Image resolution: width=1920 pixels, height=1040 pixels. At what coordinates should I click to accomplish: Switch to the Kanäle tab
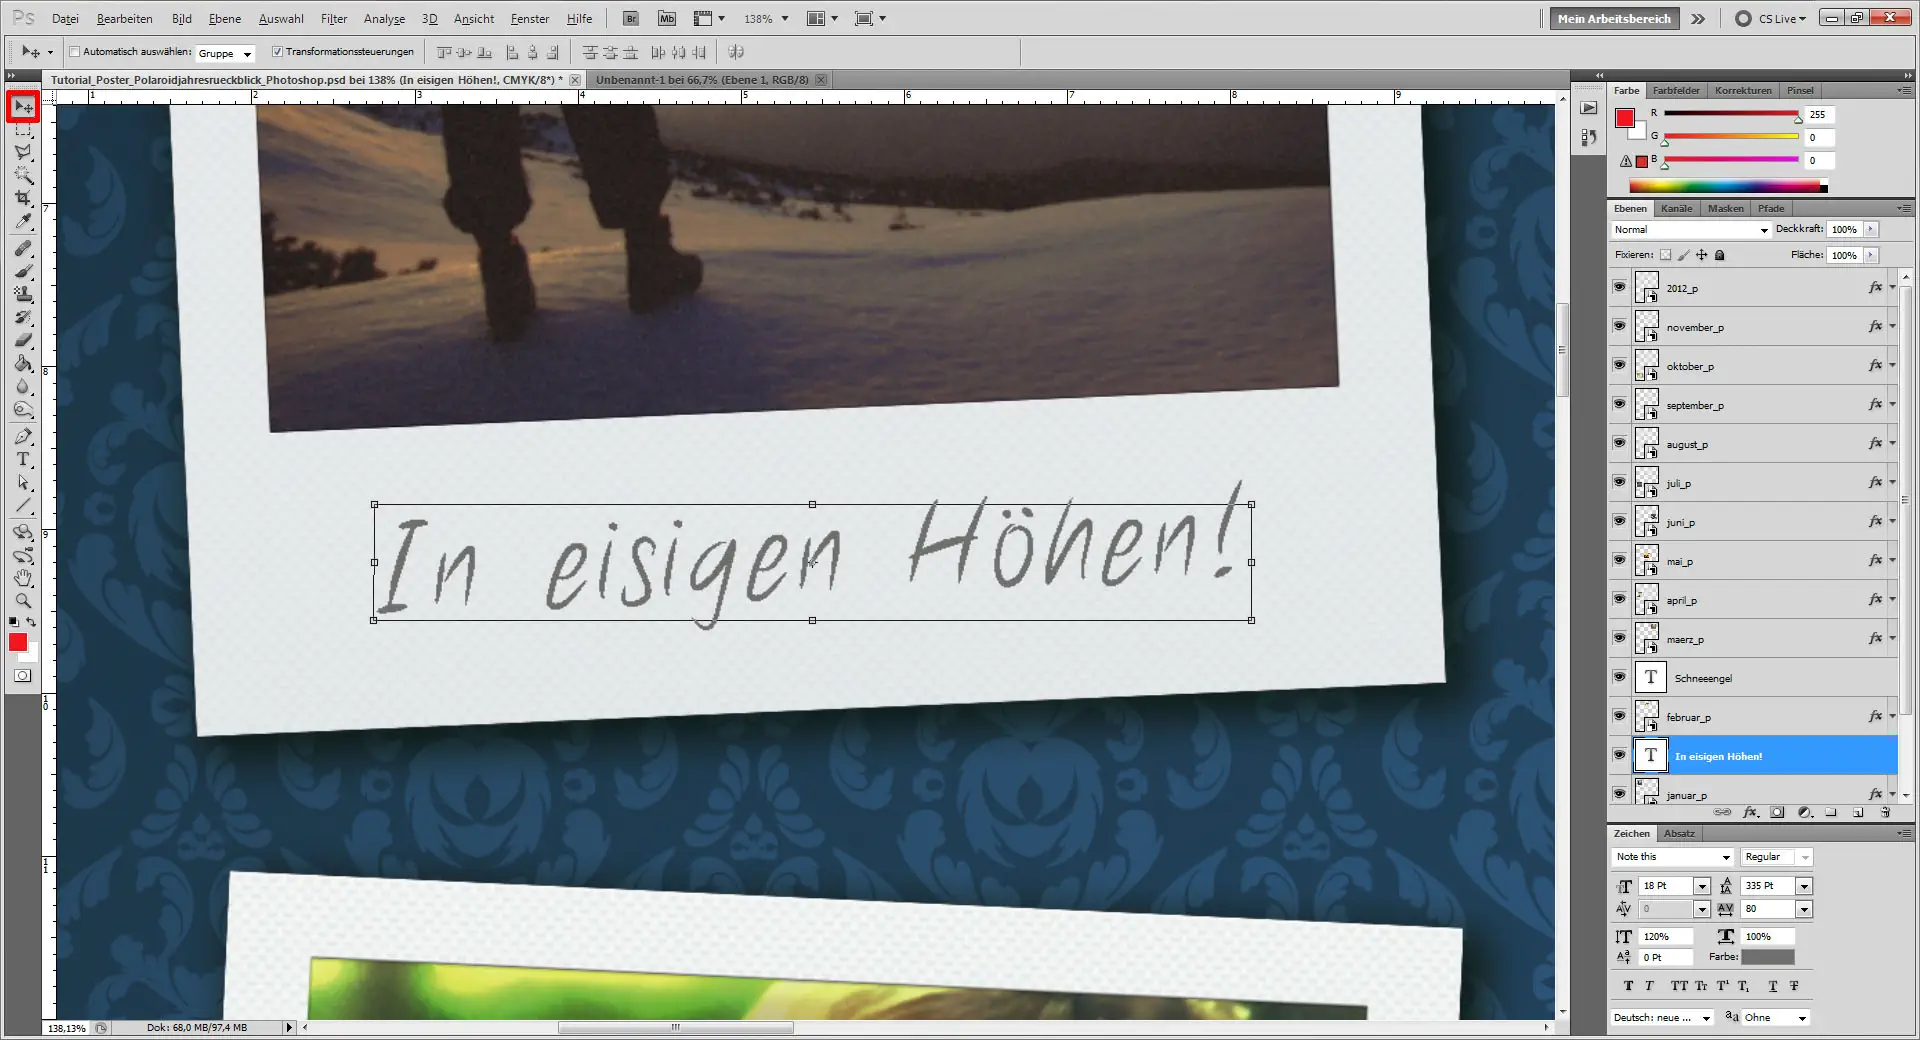pos(1676,208)
